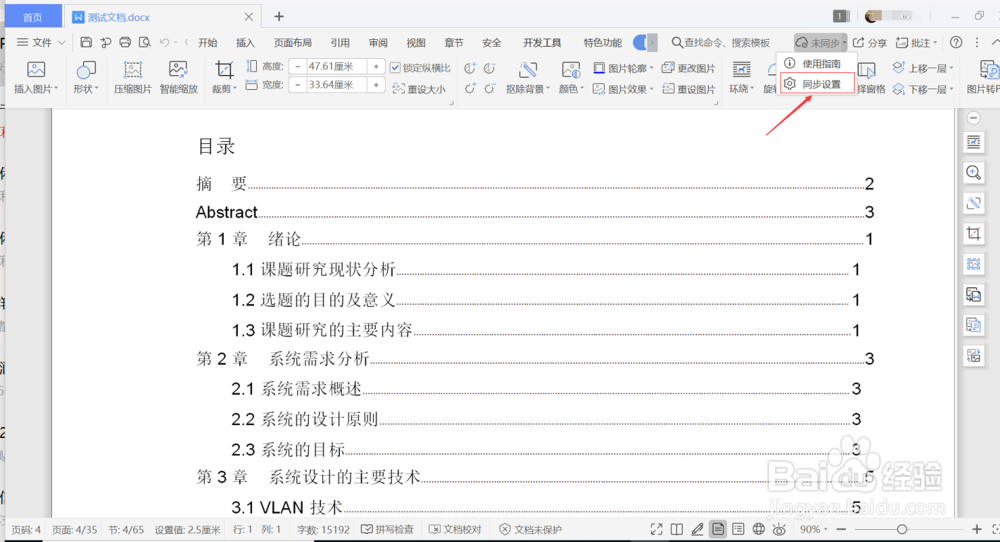This screenshot has height=542, width=1000.
Task: Open new tab with plus button
Action: [279, 17]
